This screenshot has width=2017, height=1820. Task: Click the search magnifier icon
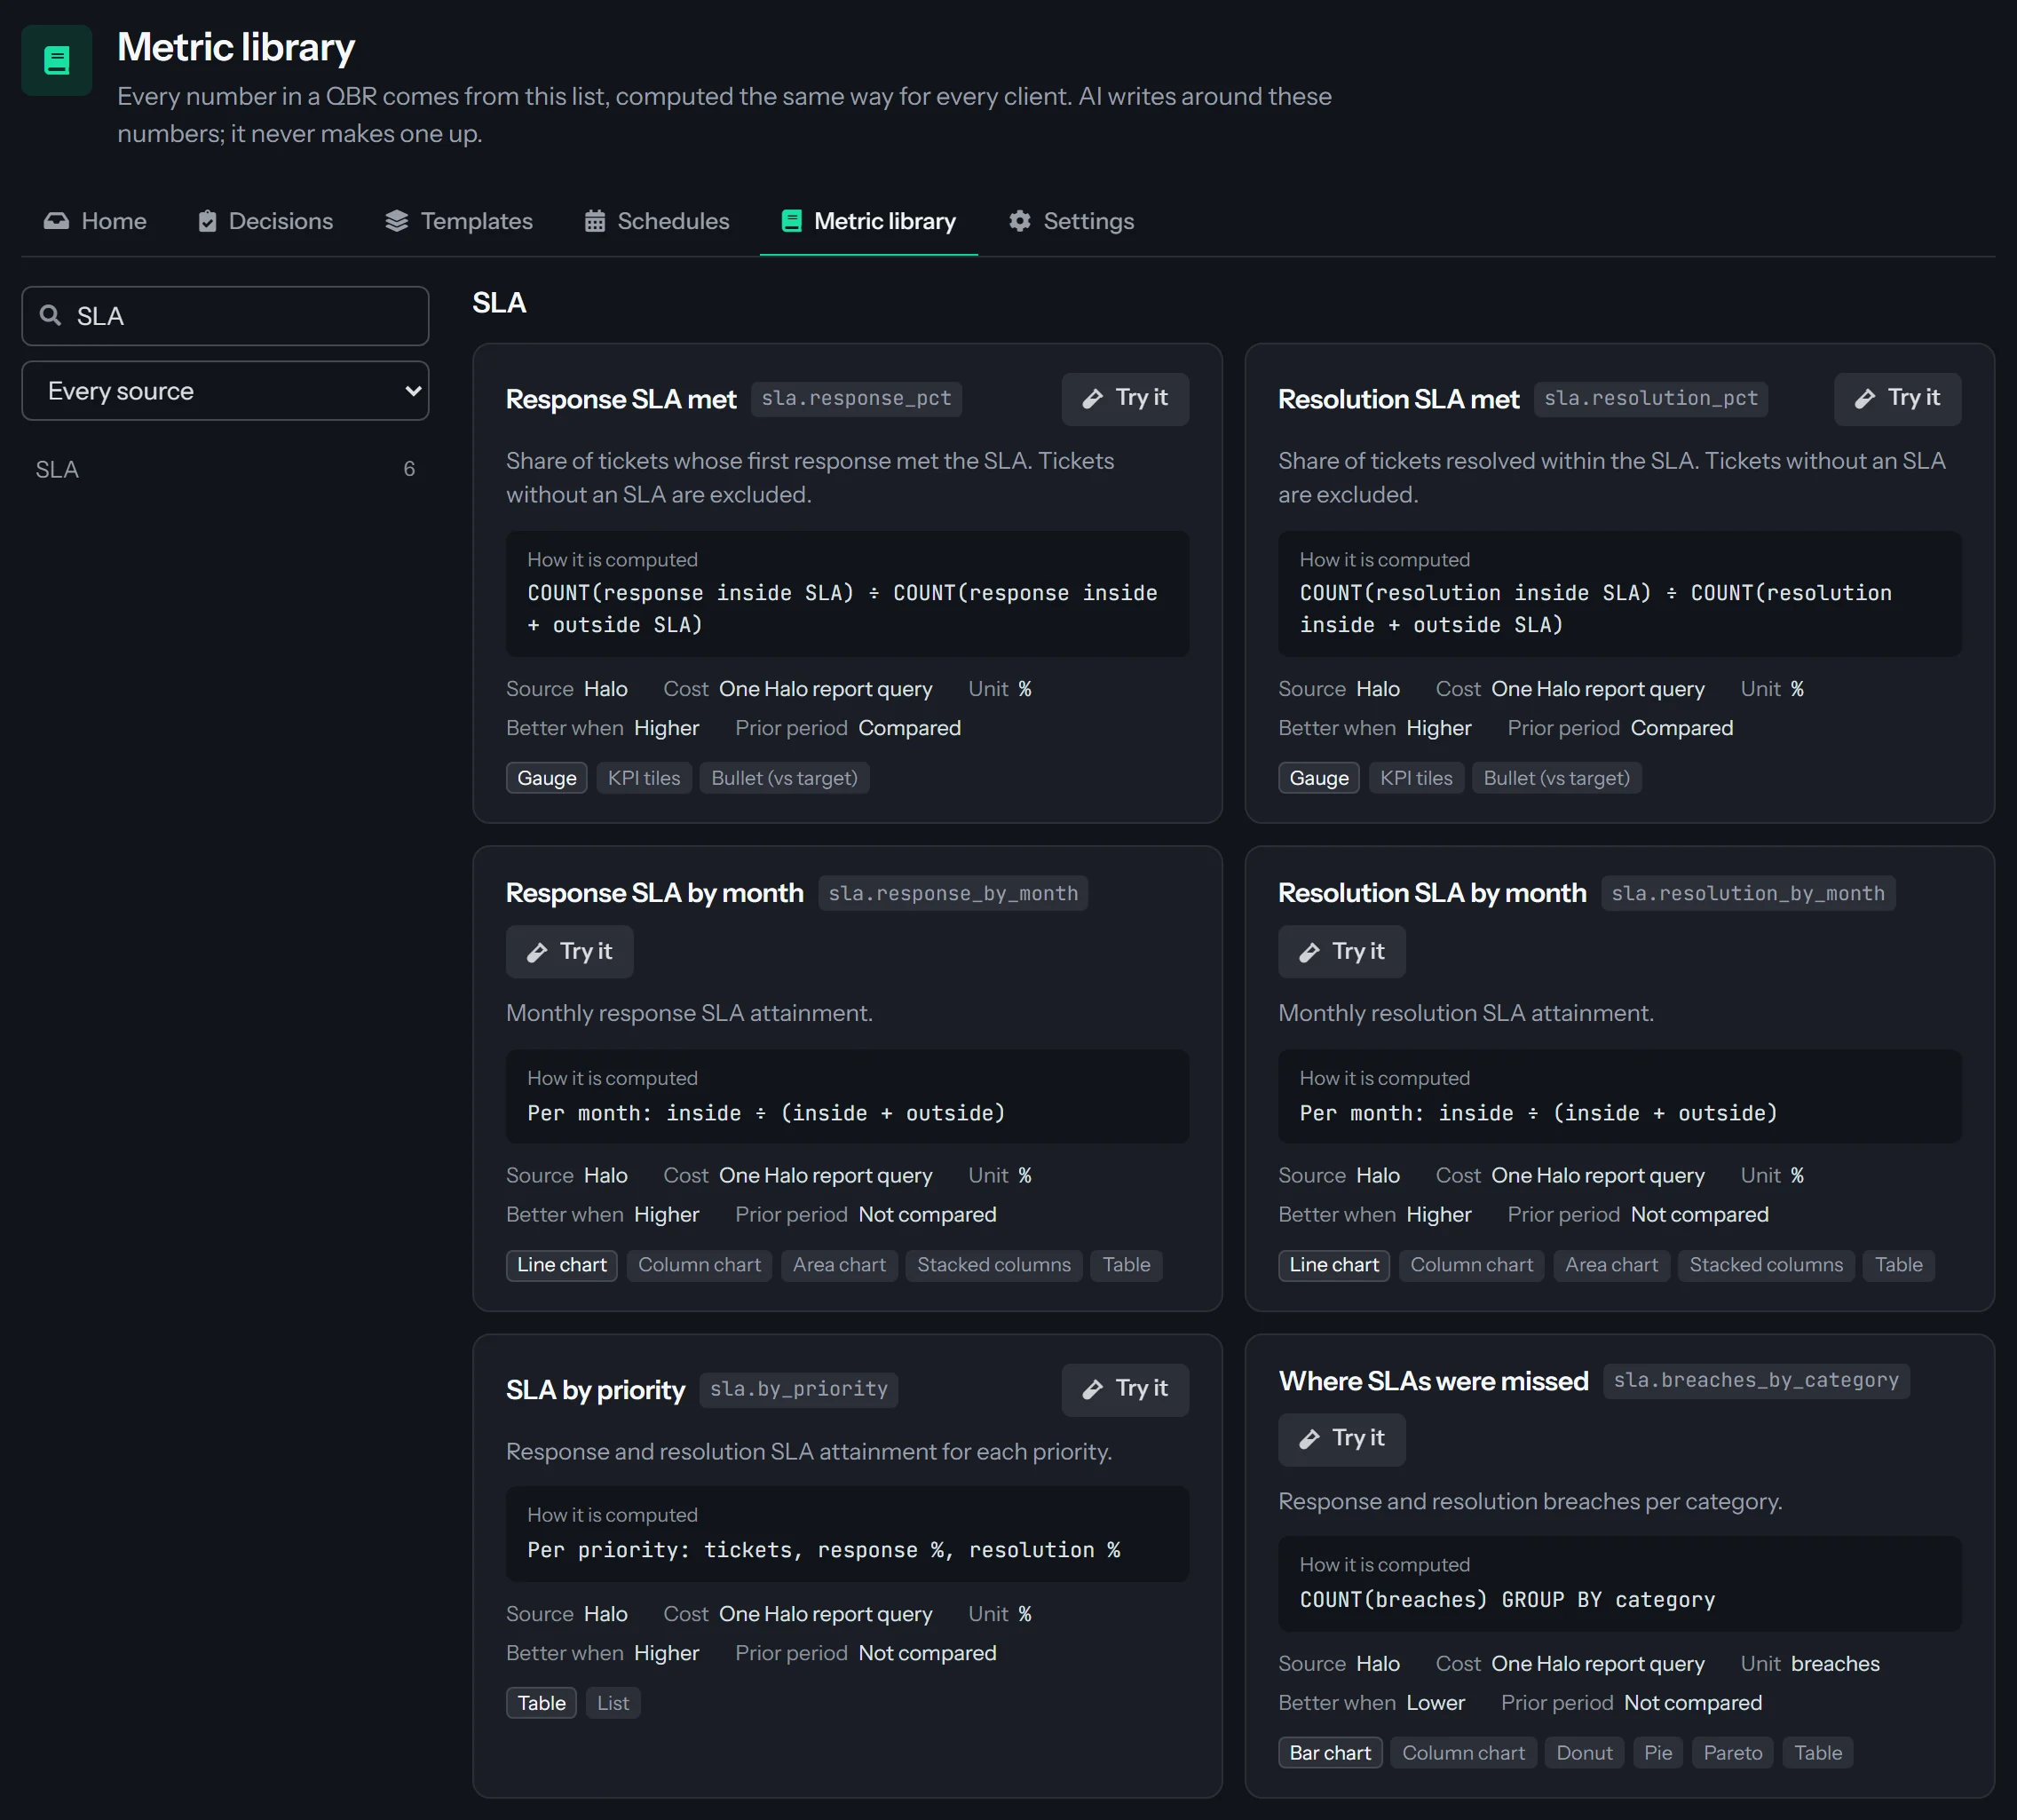[50, 316]
